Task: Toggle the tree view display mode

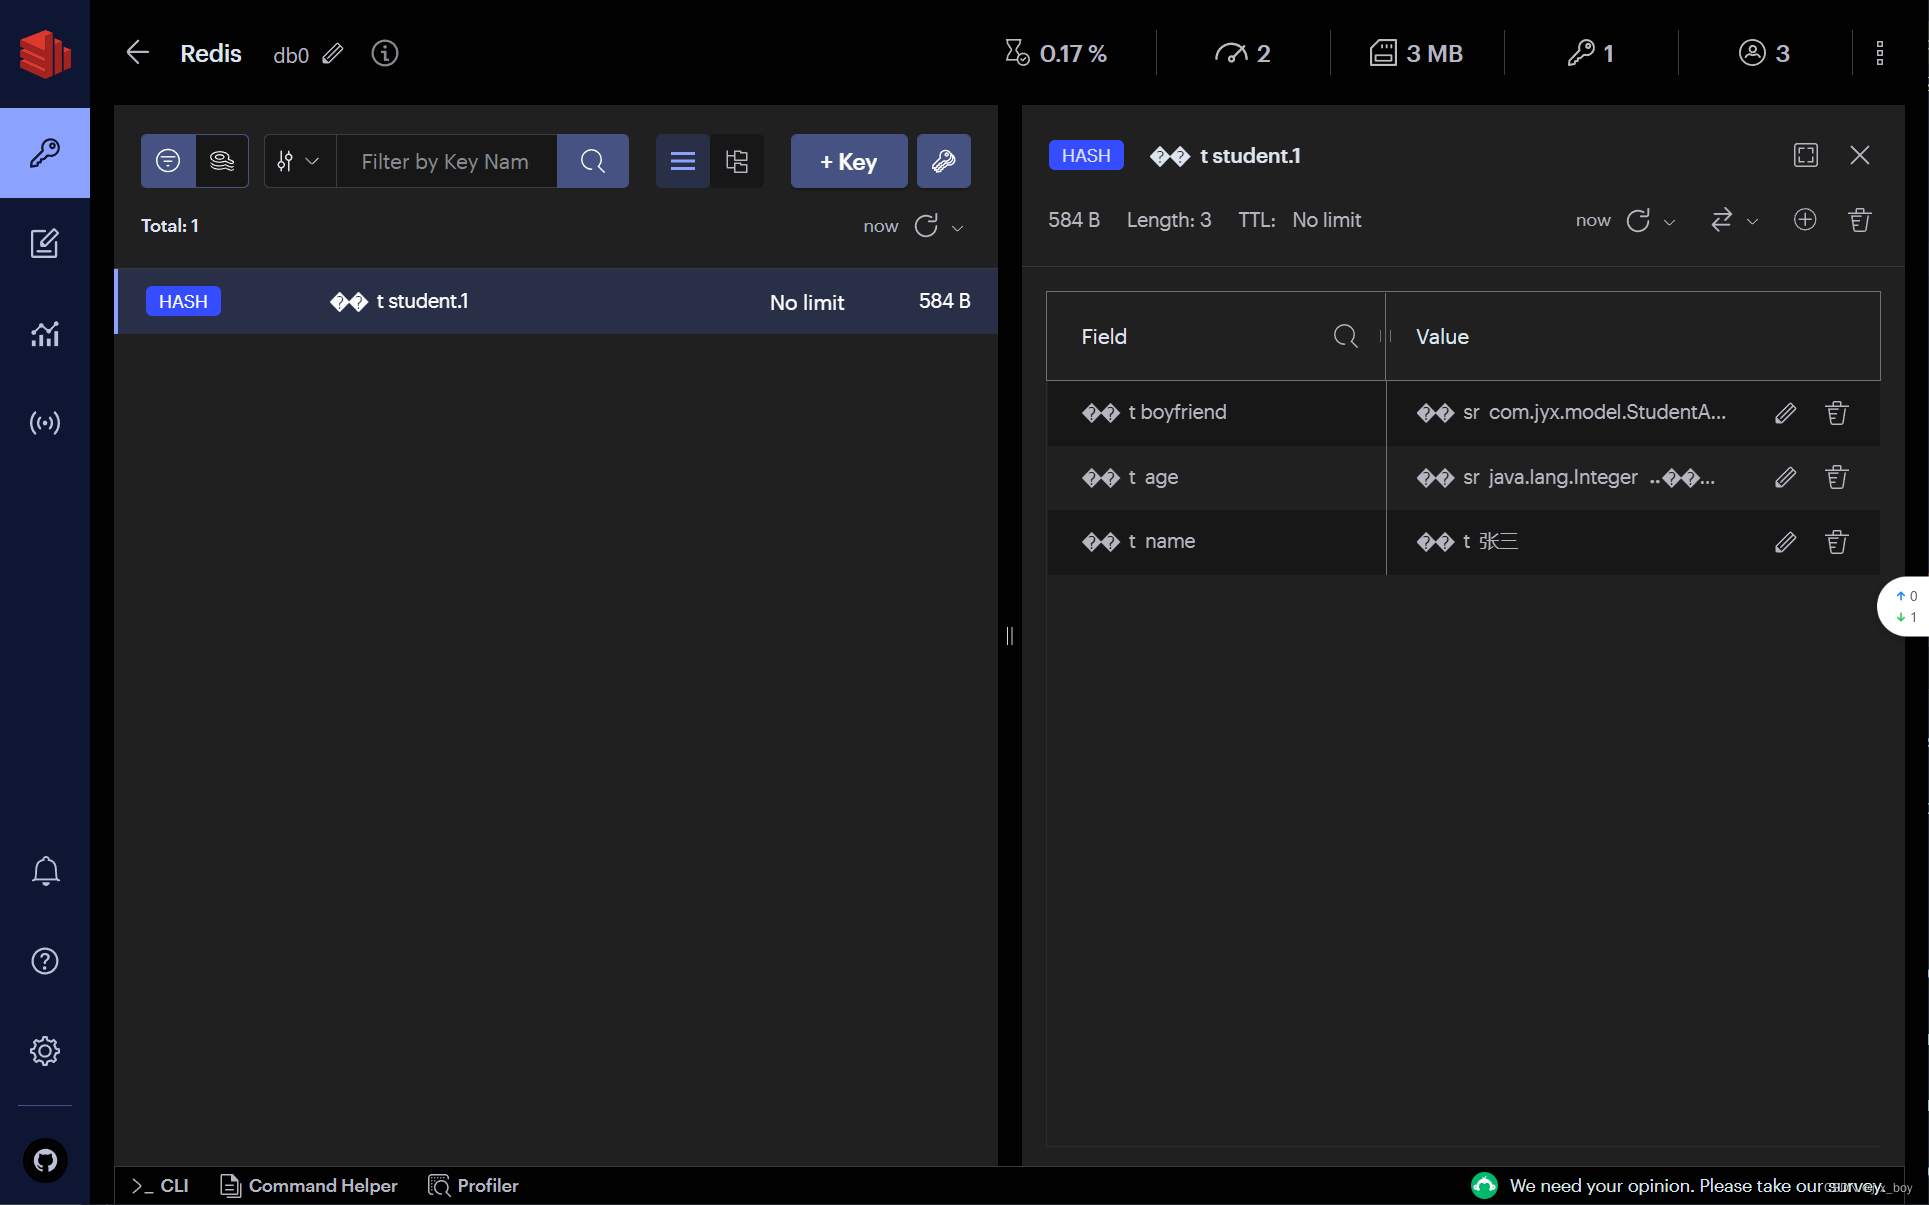Action: coord(737,161)
